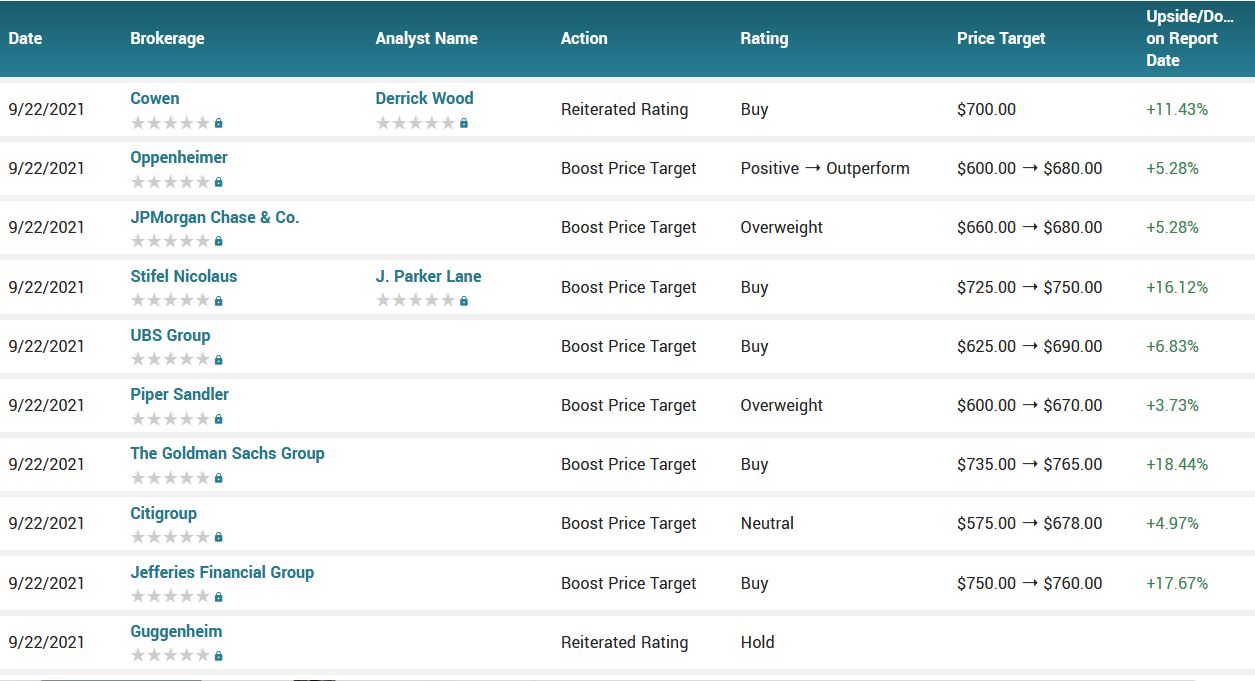Click the star rating under Citigroup
This screenshot has width=1255, height=681.
pos(171,537)
